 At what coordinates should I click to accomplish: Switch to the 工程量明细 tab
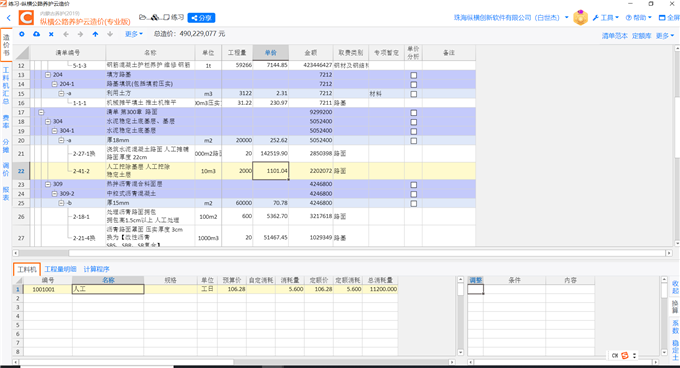click(x=60, y=269)
